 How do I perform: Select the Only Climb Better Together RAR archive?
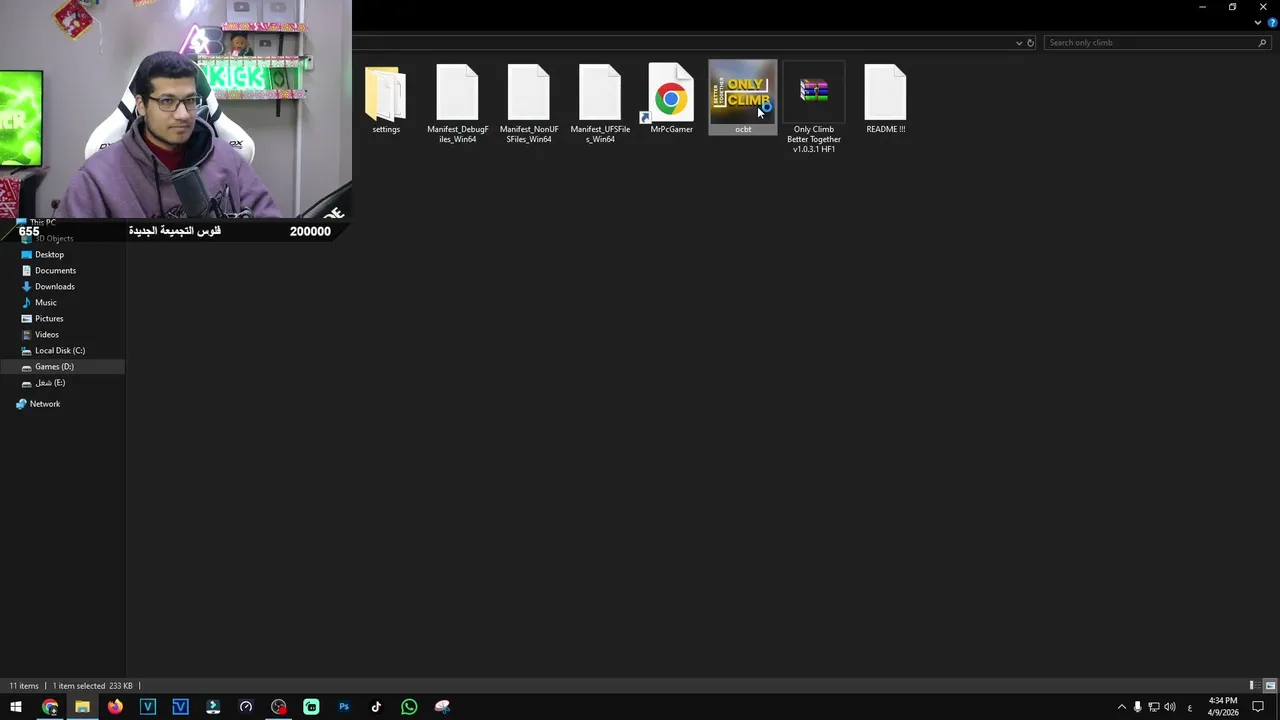(814, 109)
